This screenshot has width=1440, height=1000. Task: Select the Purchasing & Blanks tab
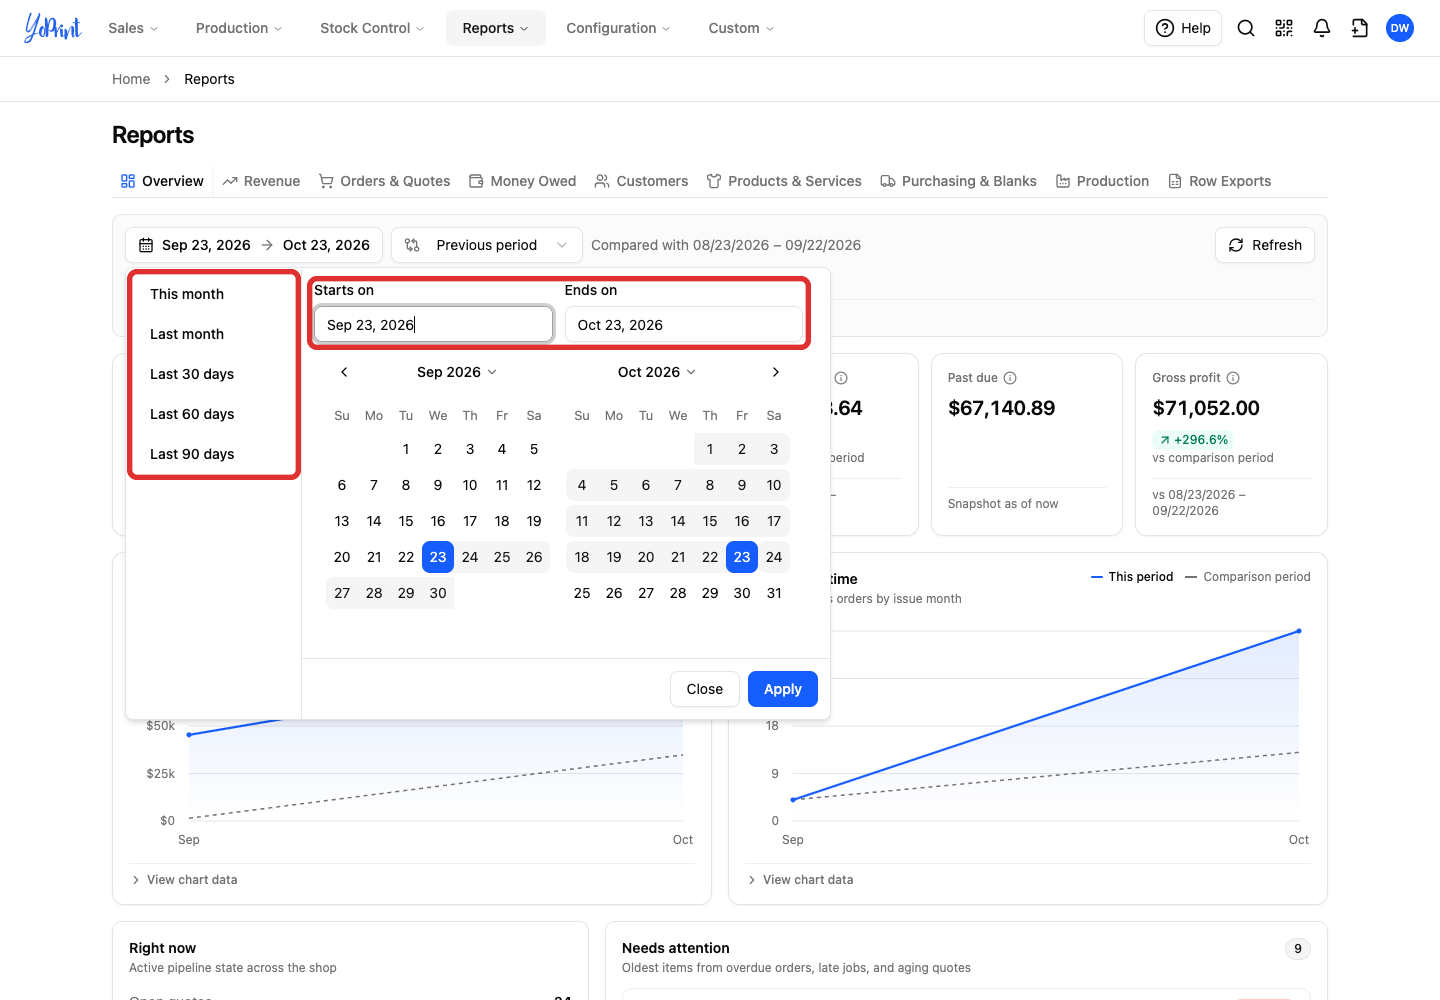[958, 181]
